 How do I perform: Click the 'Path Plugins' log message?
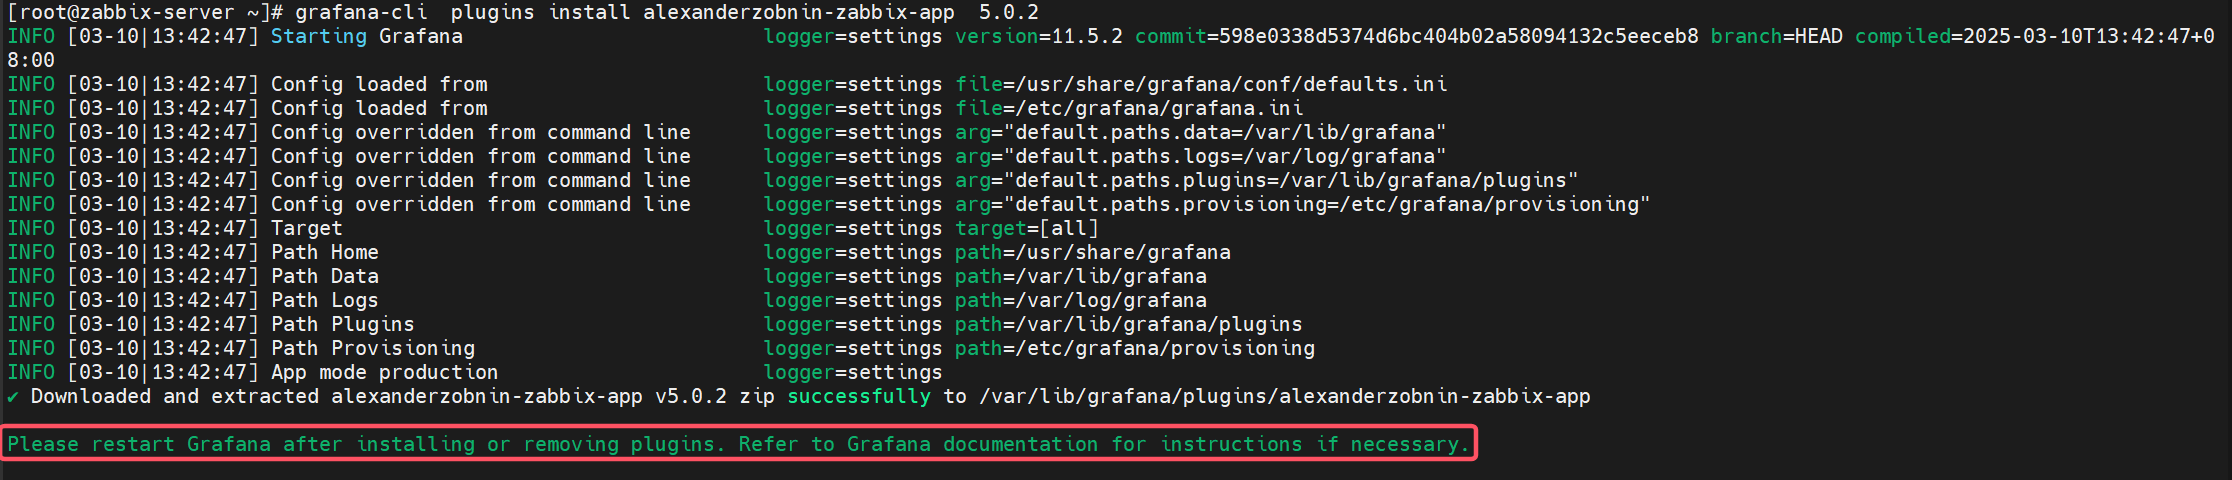[343, 325]
